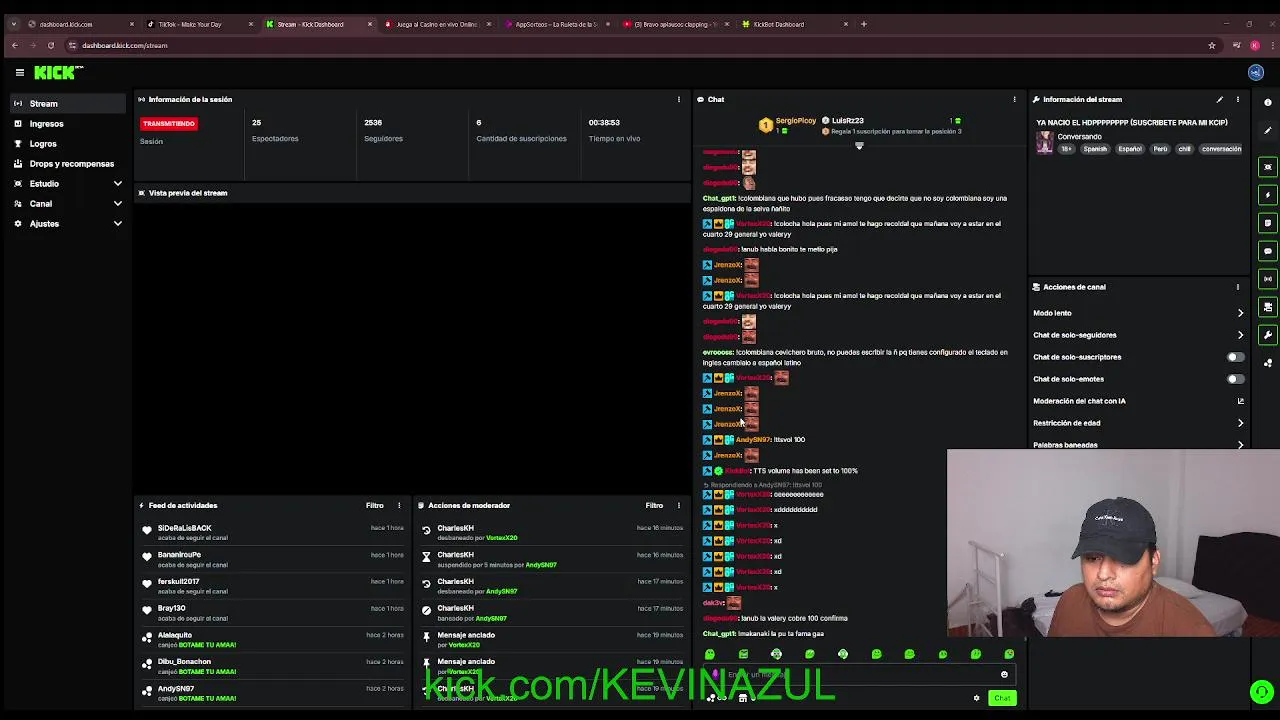Open Moderación del chat con IA link

coord(1138,401)
